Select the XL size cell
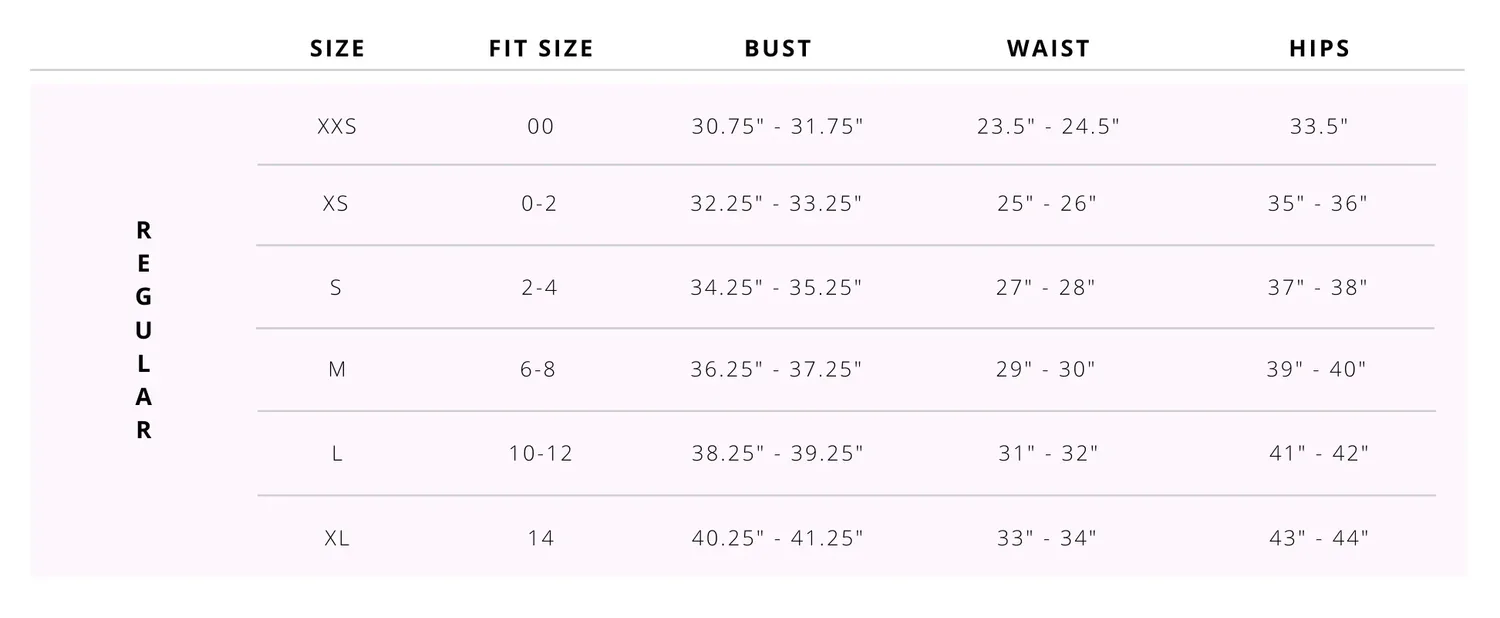The height and width of the screenshot is (618, 1500). [337, 538]
